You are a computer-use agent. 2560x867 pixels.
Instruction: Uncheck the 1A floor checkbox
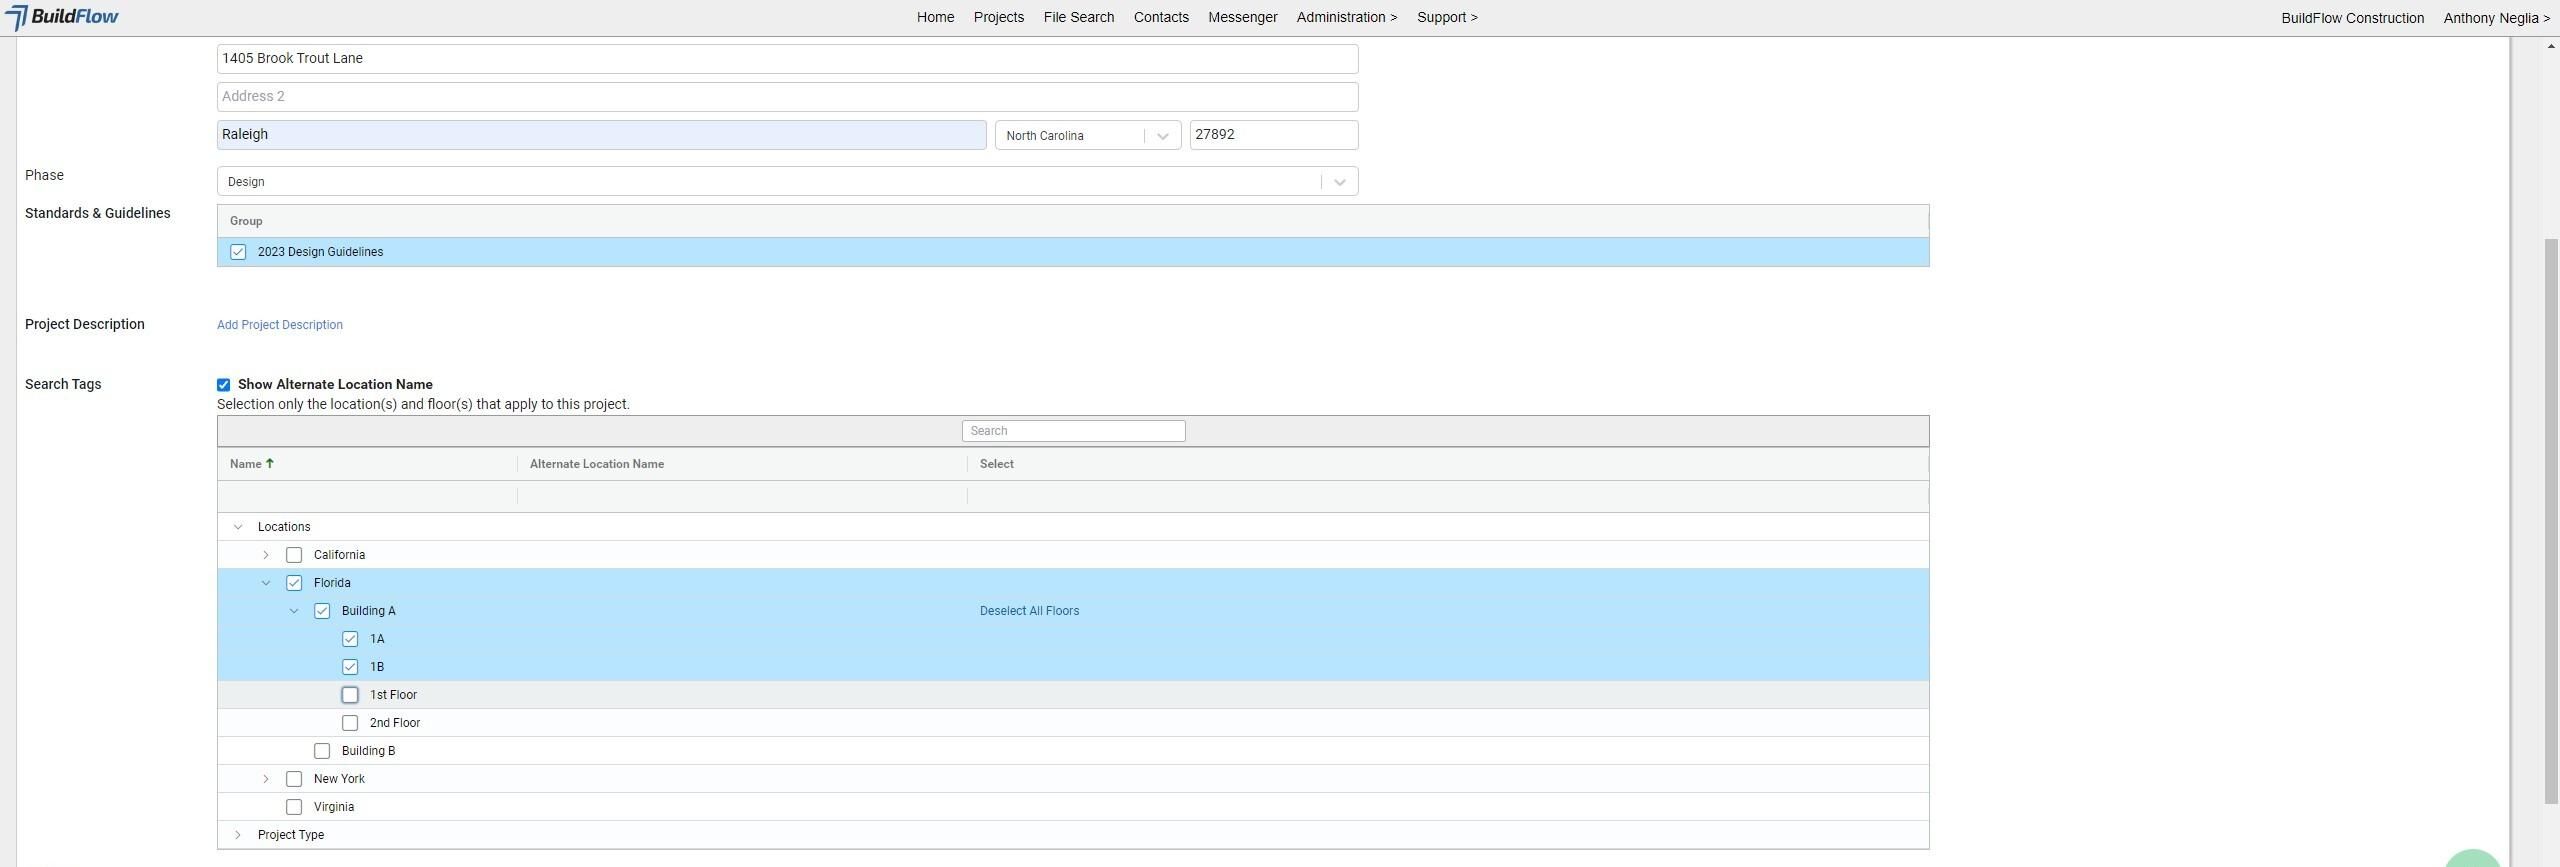pos(350,639)
